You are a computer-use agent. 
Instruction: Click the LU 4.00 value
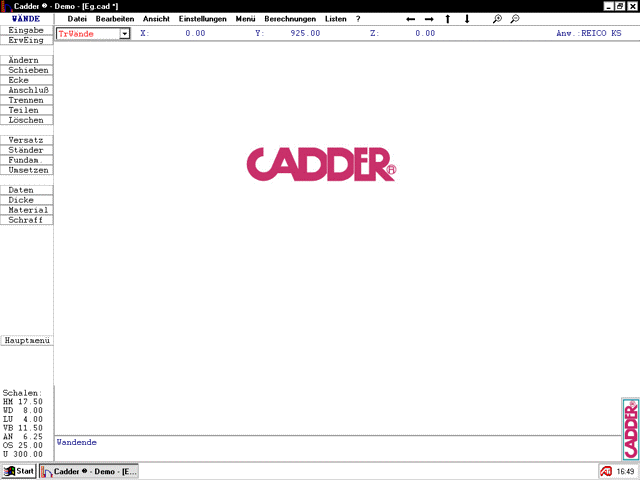click(x=23, y=419)
